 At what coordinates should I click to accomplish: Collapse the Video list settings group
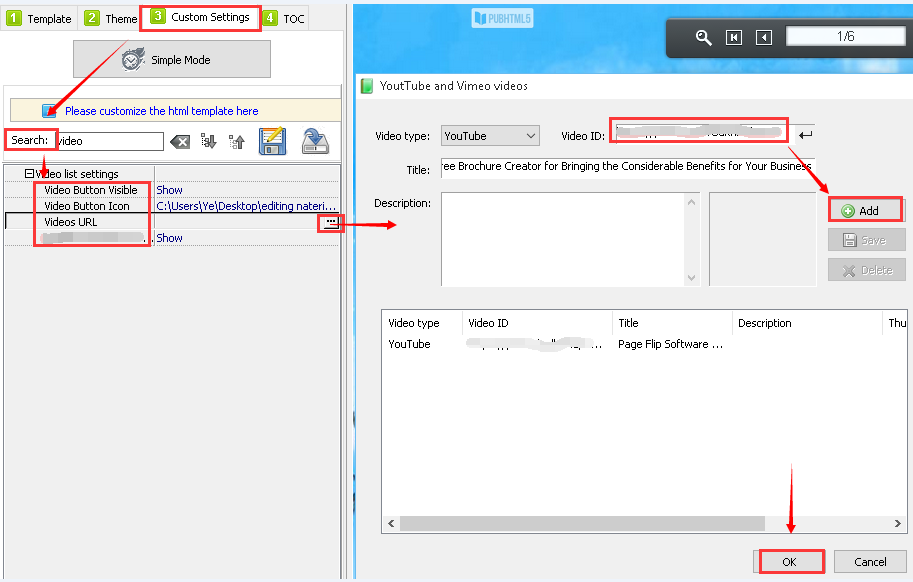pyautogui.click(x=30, y=174)
